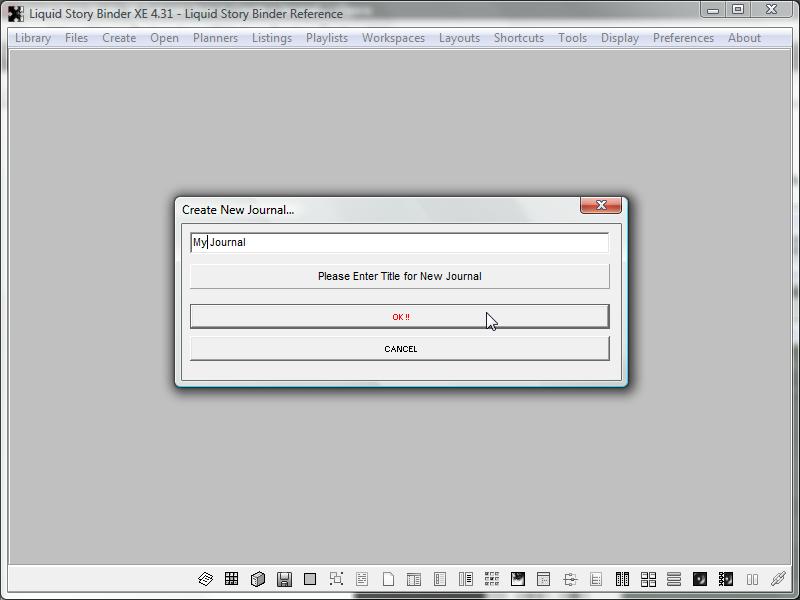The width and height of the screenshot is (800, 600).
Task: Click the 3D cube icon in bottom toolbar
Action: point(258,579)
